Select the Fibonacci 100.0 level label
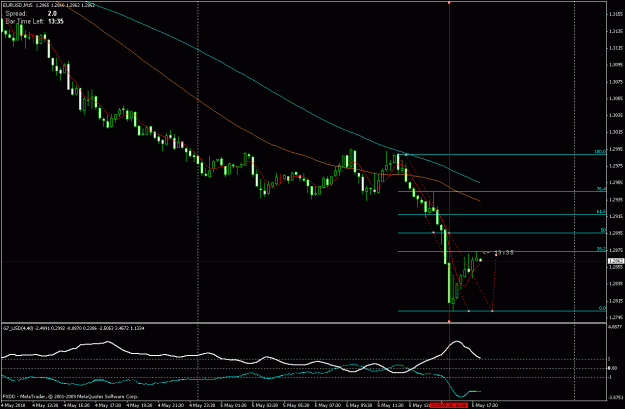625x409 pixels. (x=600, y=152)
